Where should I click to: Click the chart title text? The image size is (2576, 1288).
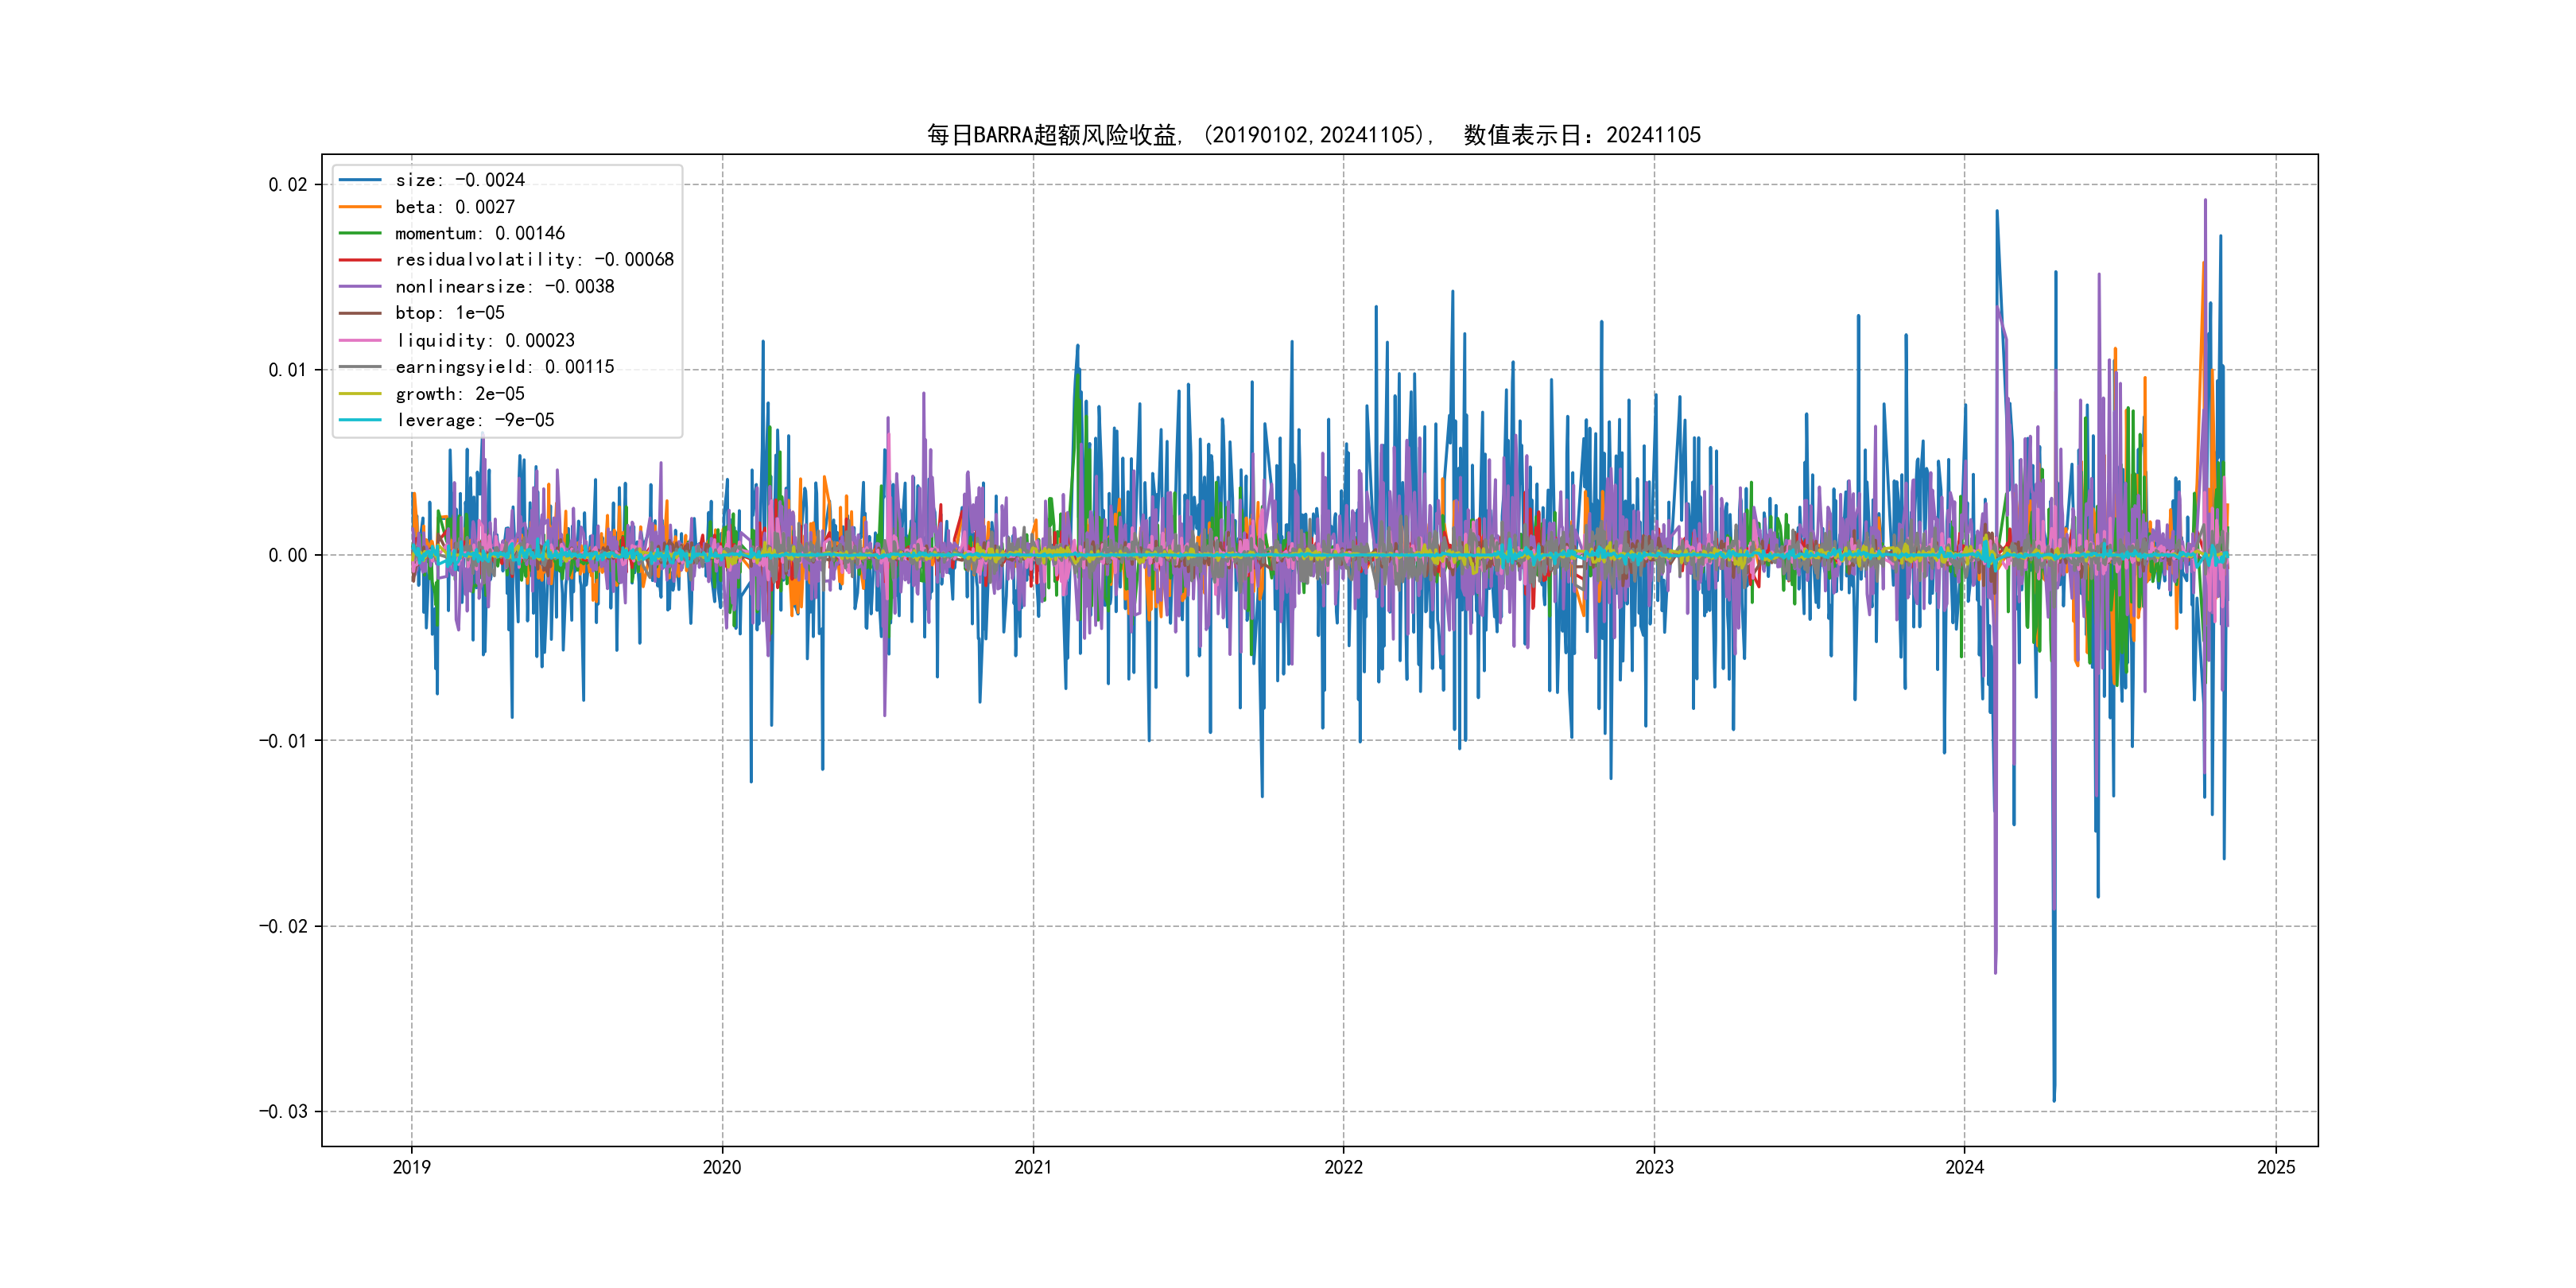pyautogui.click(x=1313, y=135)
